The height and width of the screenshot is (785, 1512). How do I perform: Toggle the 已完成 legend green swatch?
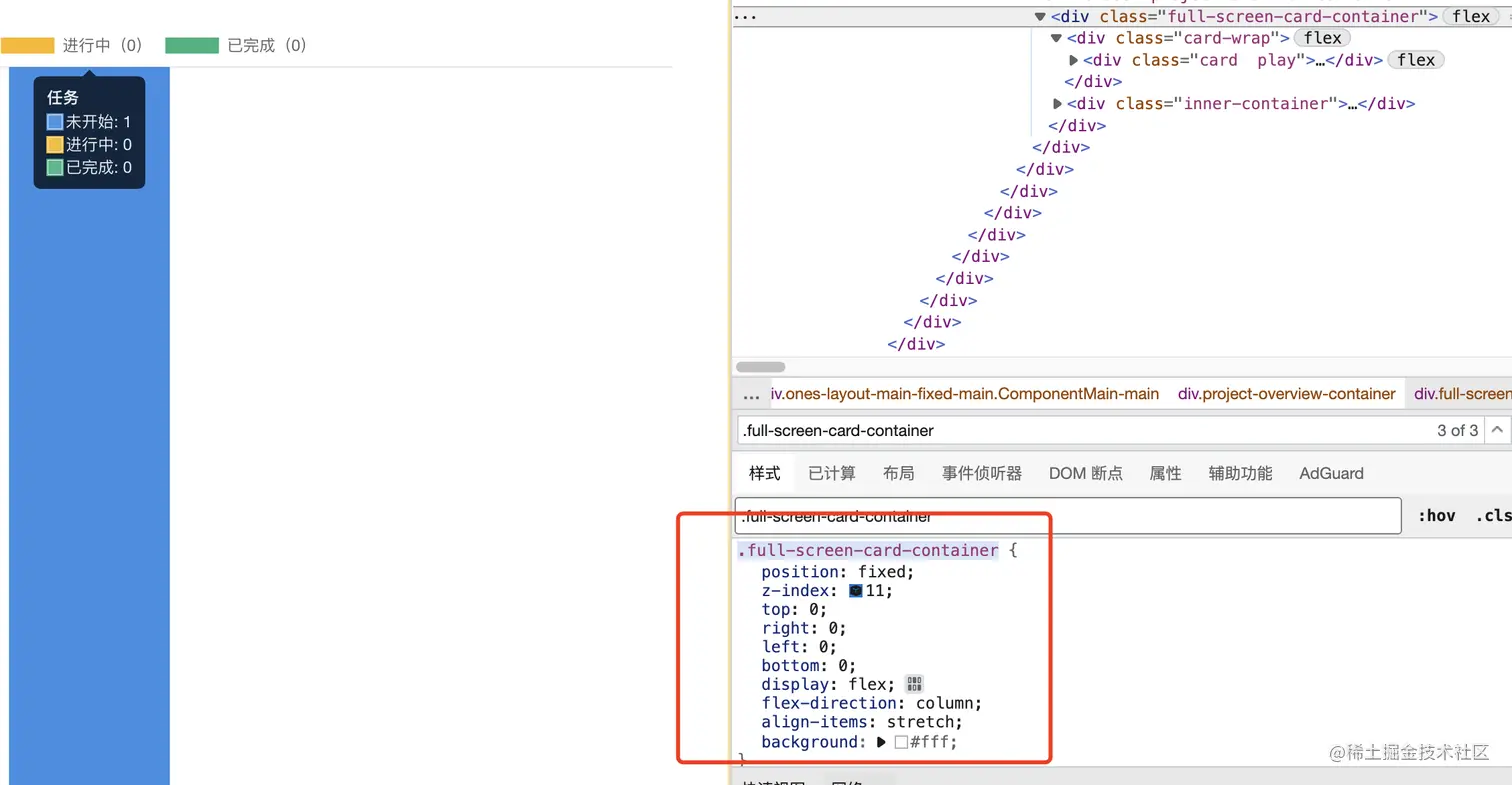[192, 45]
